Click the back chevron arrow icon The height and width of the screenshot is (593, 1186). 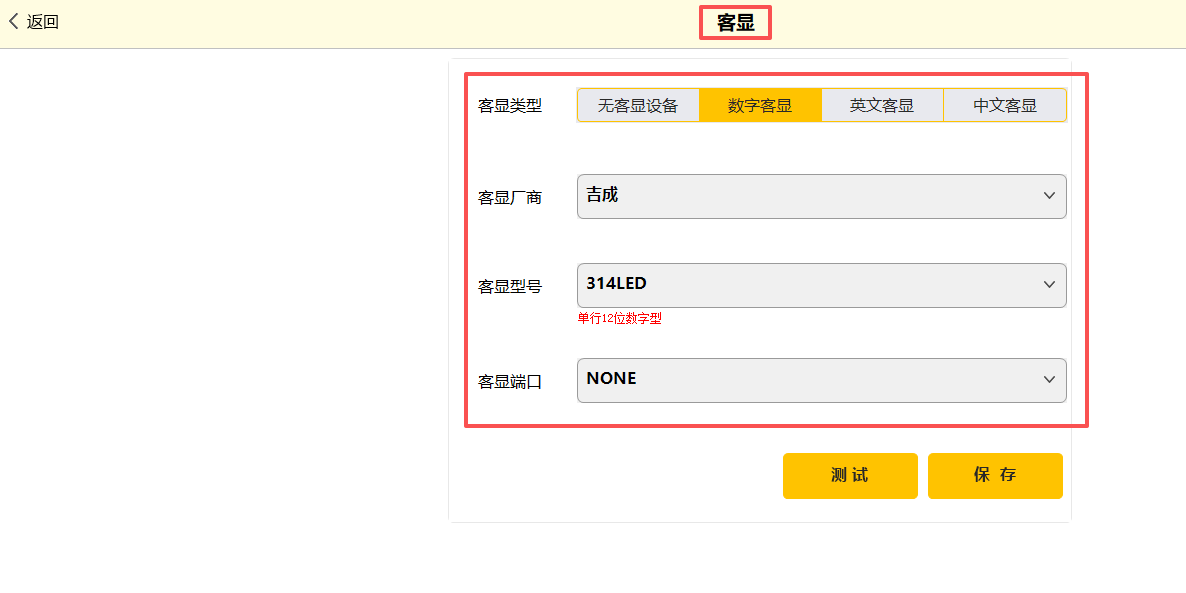click(14, 21)
